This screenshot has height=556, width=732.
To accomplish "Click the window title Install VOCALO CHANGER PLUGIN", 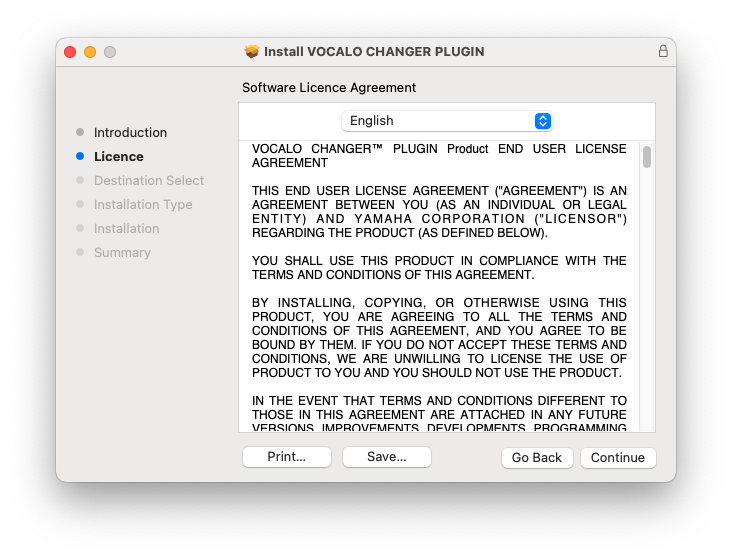I will coord(374,51).
